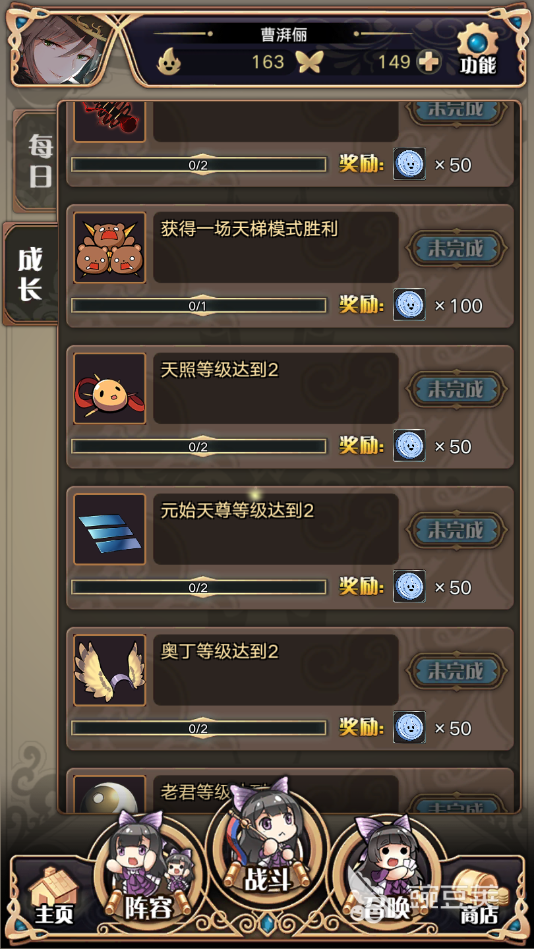534x949 pixels.
Task: Tap the progress bar of 天照 task
Action: [x=199, y=447]
